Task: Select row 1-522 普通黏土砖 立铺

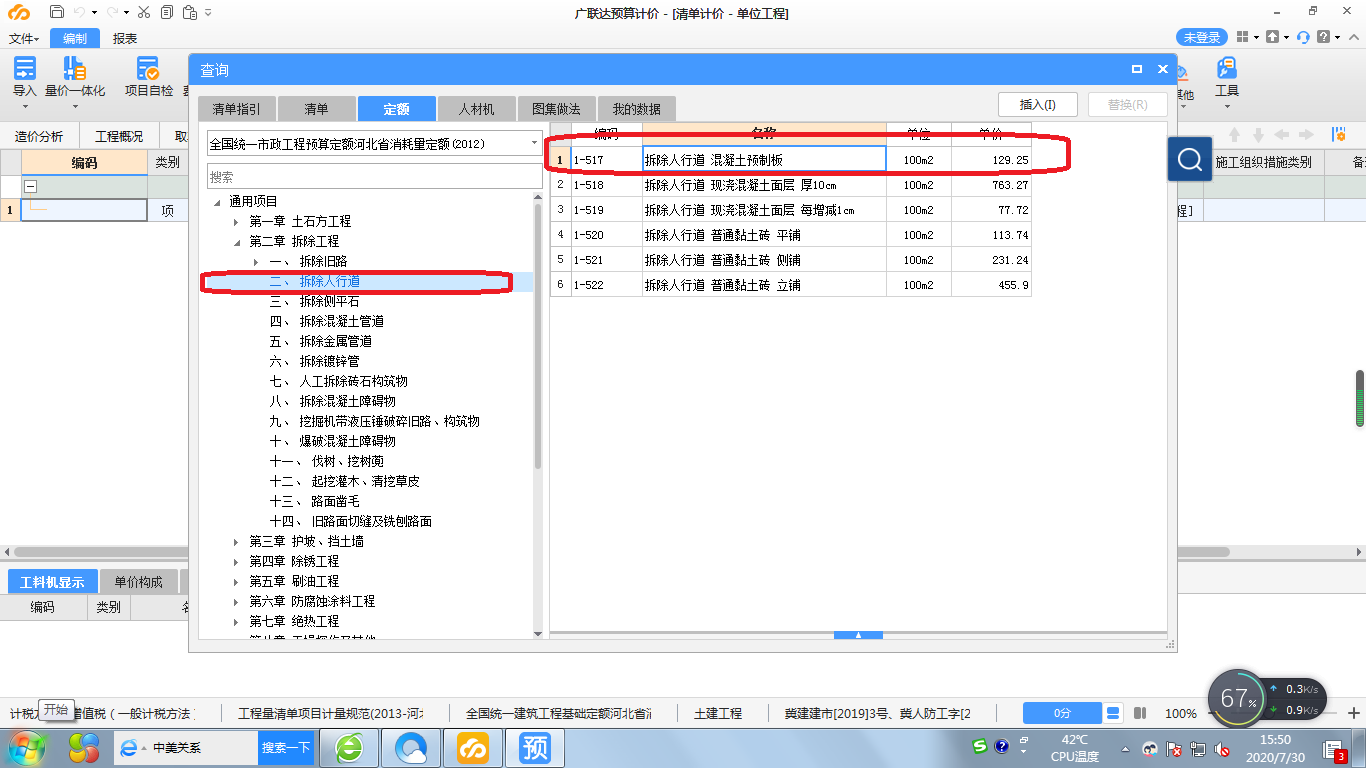Action: [x=790, y=285]
